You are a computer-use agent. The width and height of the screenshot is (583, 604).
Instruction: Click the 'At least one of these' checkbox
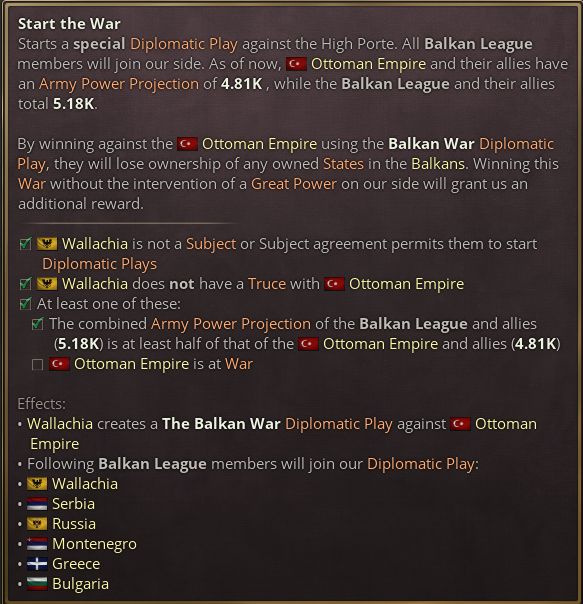(x=25, y=304)
